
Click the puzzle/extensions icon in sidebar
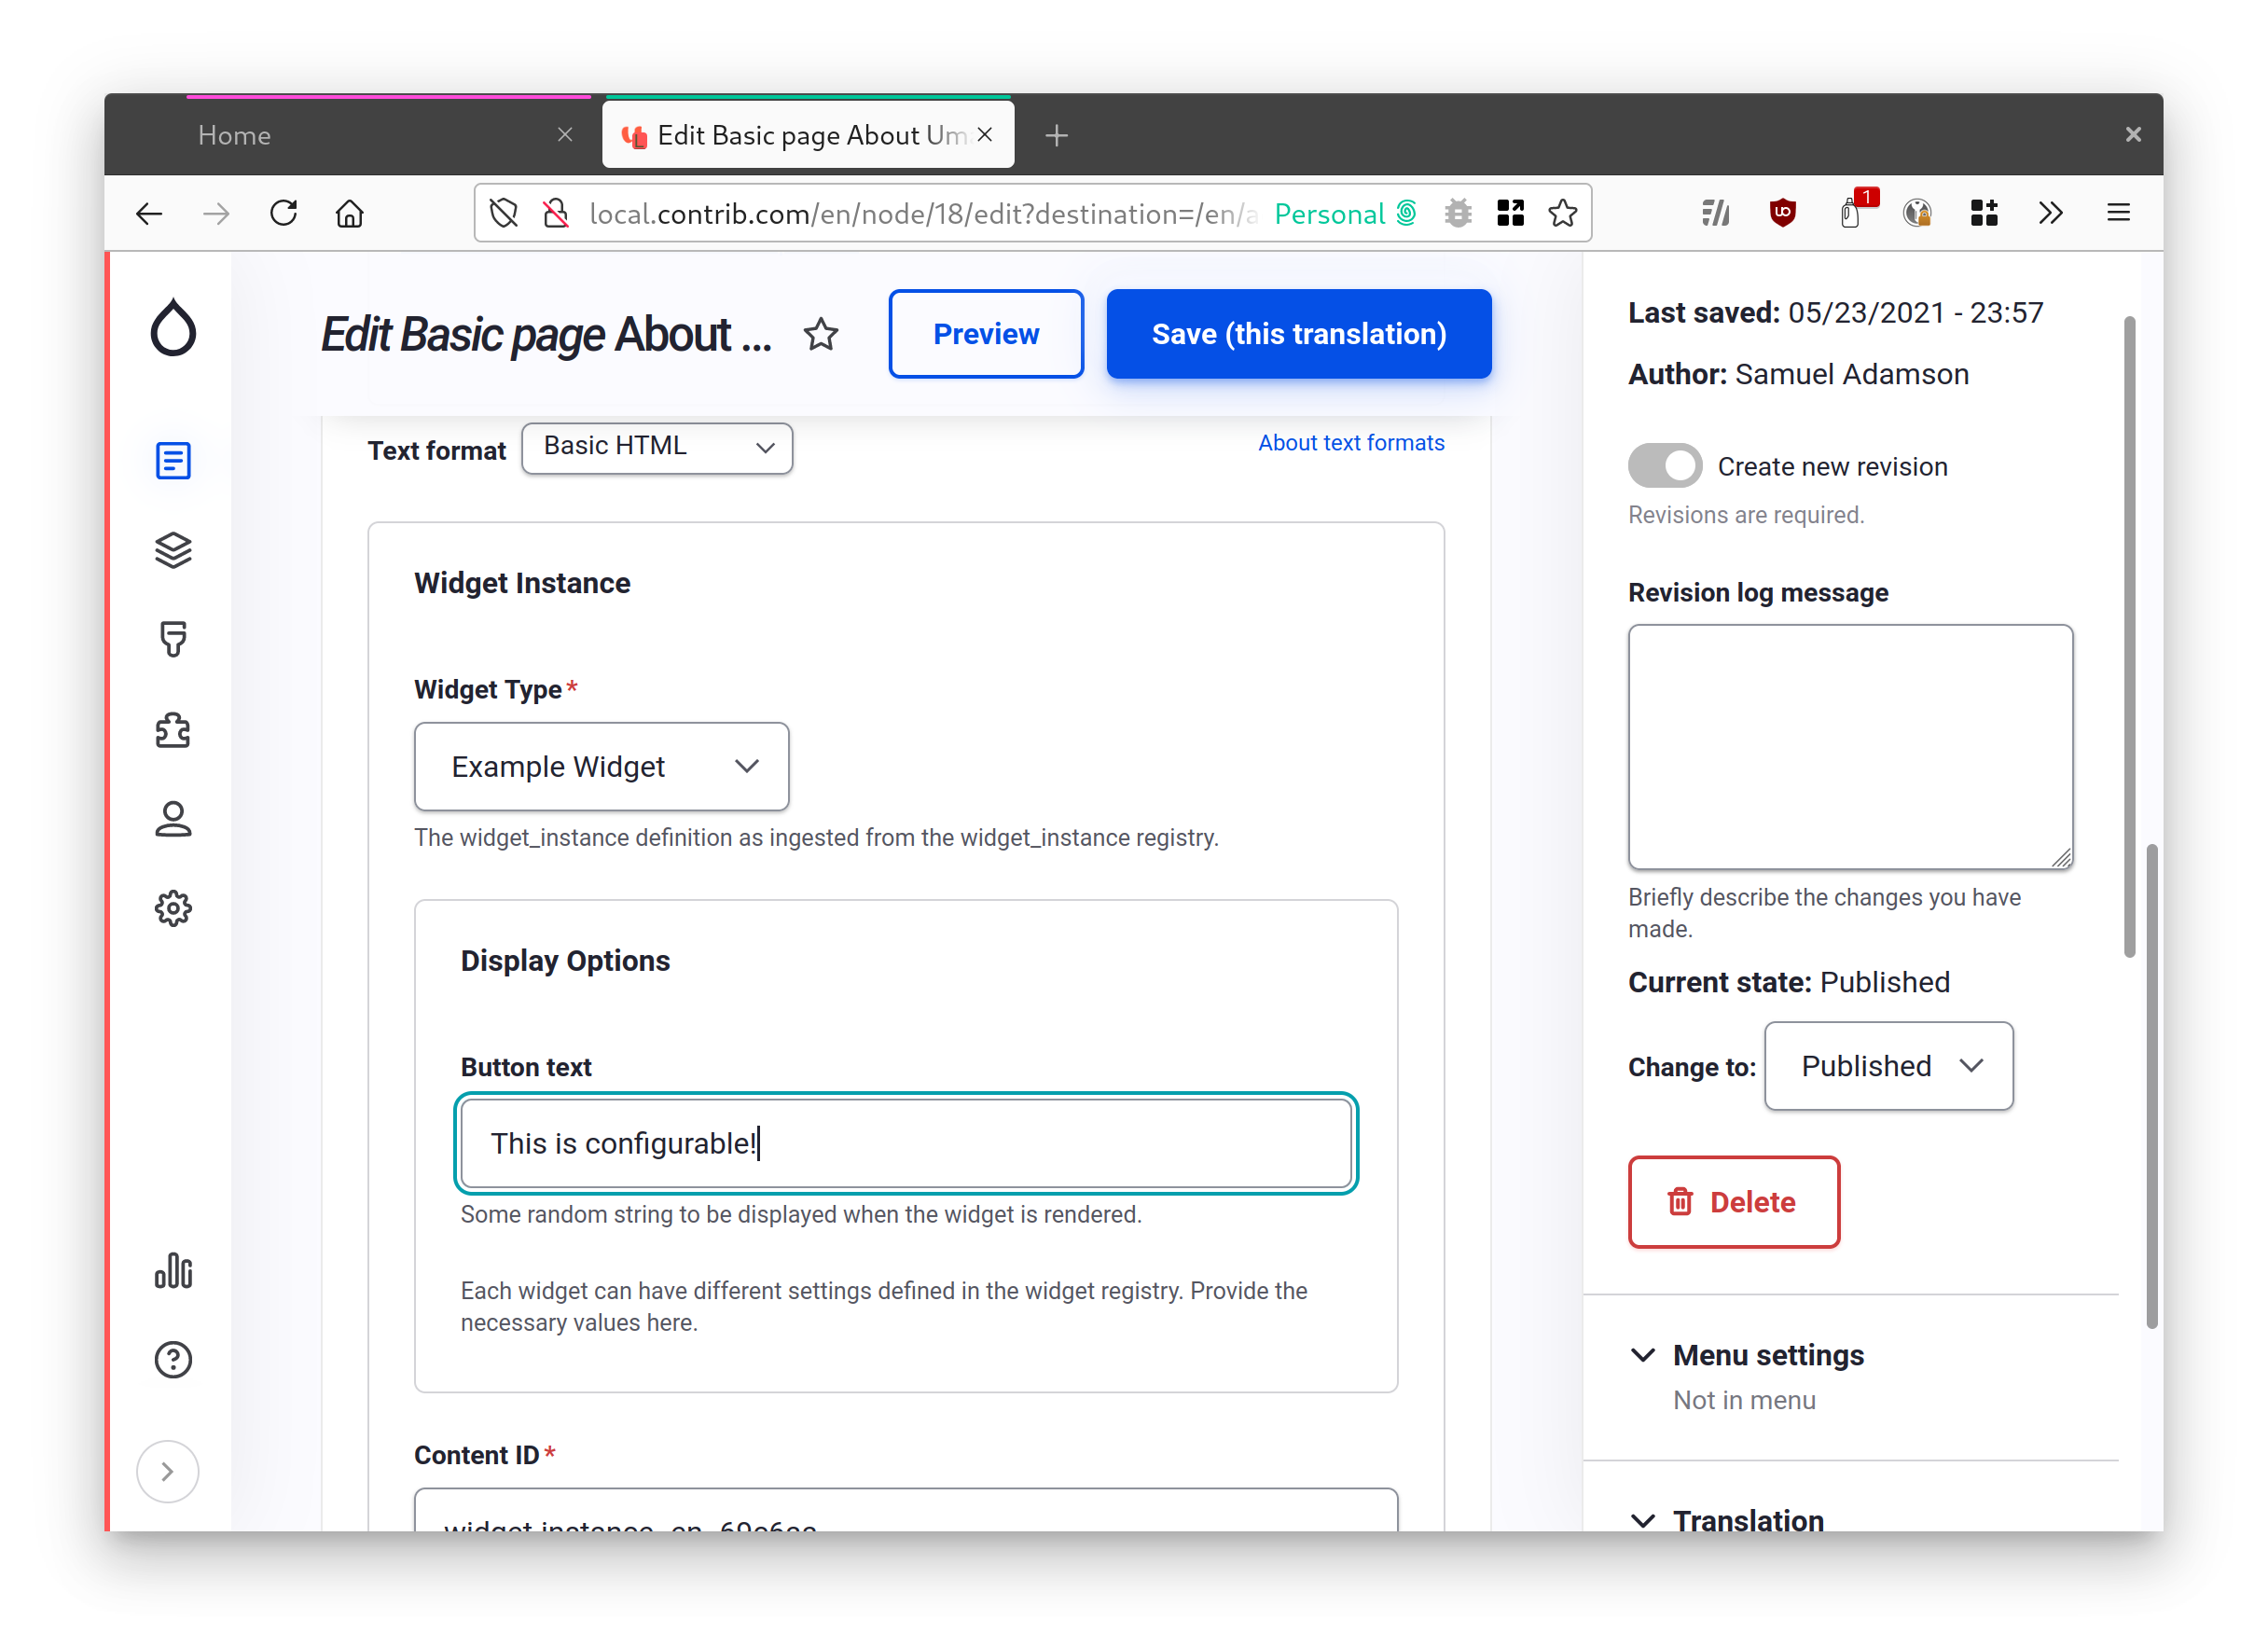[173, 729]
